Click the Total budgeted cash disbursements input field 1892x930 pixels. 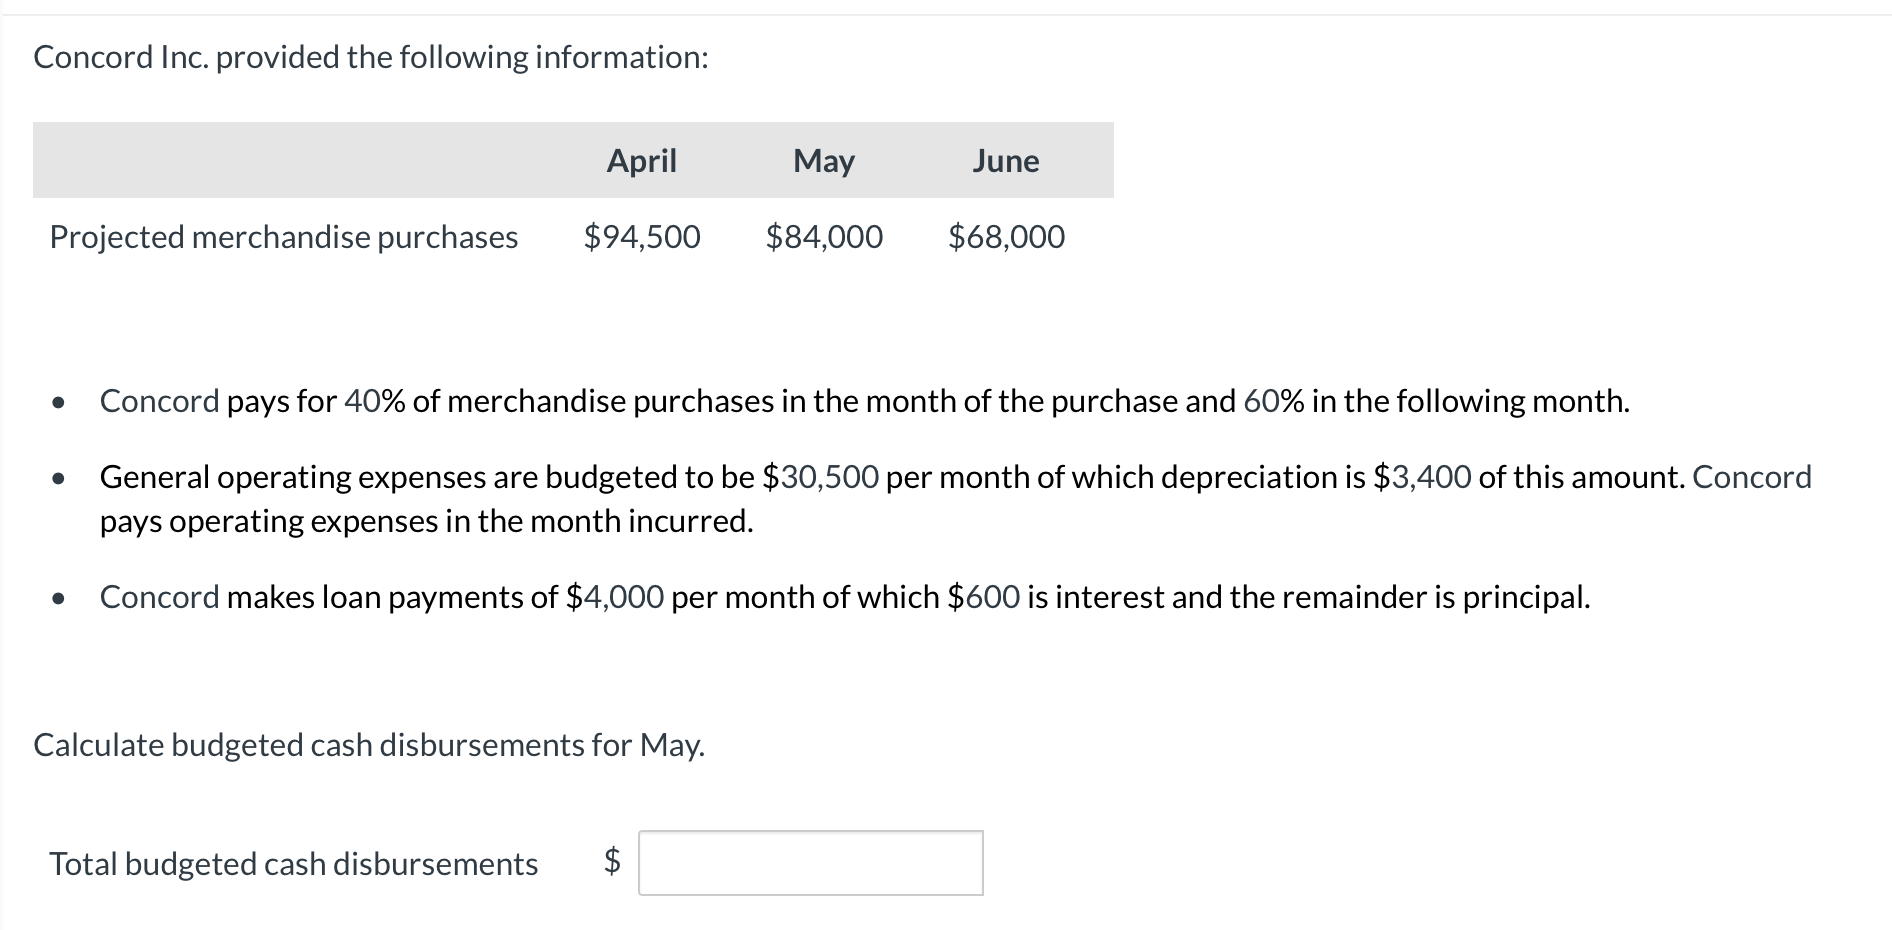click(811, 863)
